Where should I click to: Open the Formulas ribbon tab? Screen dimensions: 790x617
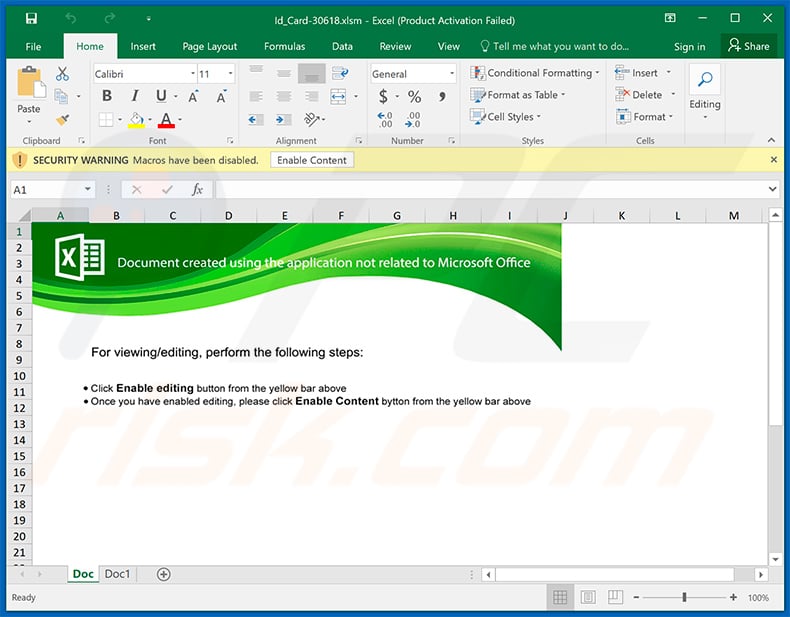284,46
